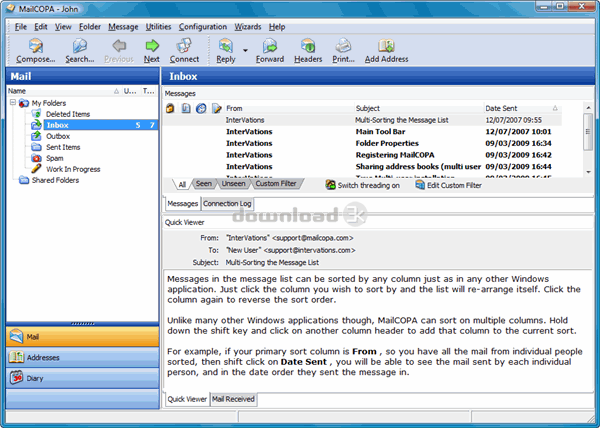Select the Deleted Items folder
Image resolution: width=600 pixels, height=428 pixels.
pos(68,114)
